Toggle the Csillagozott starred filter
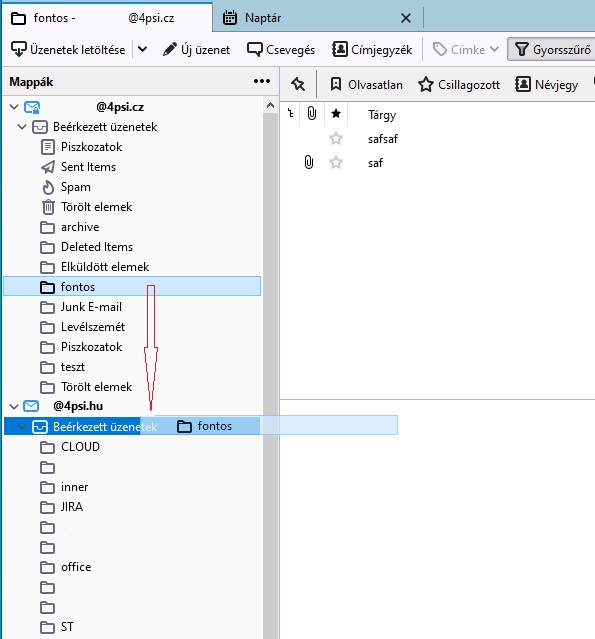595x639 pixels. coord(459,84)
